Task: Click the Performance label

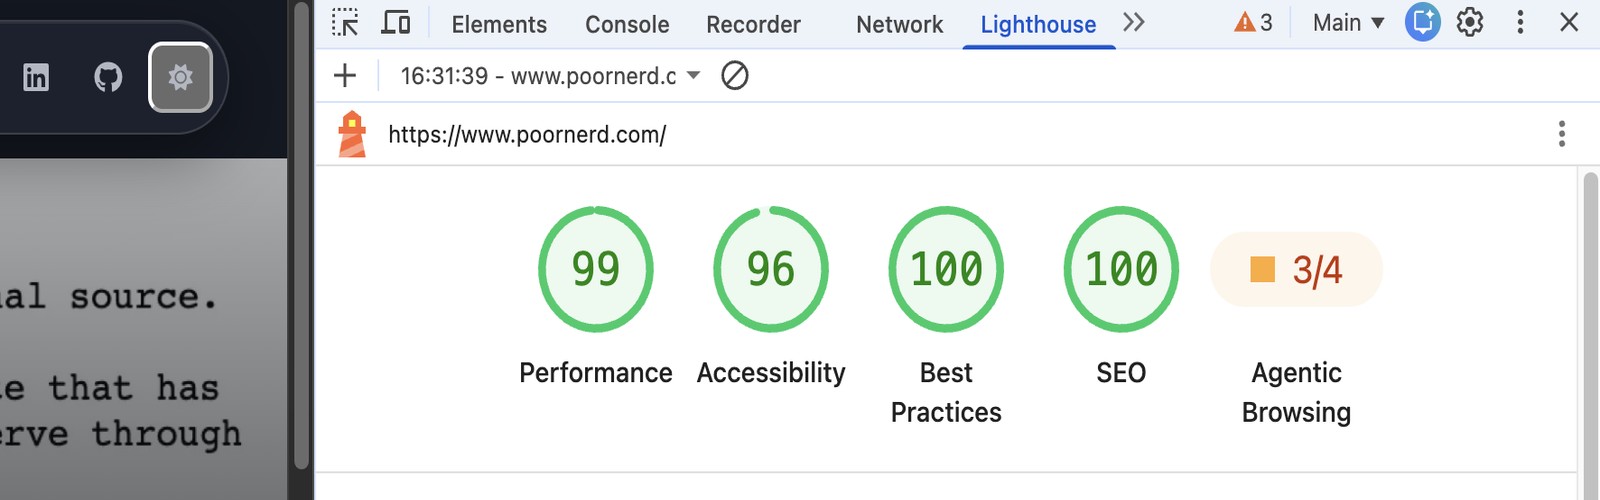Action: tap(596, 373)
